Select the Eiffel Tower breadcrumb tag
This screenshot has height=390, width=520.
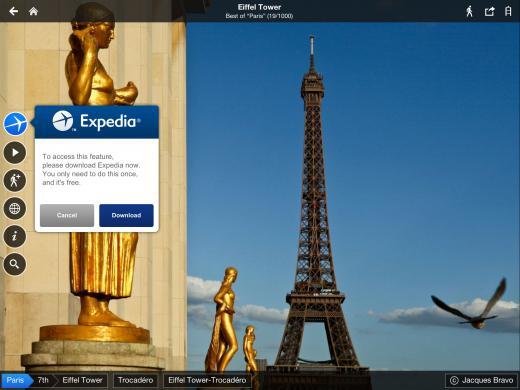pos(82,380)
